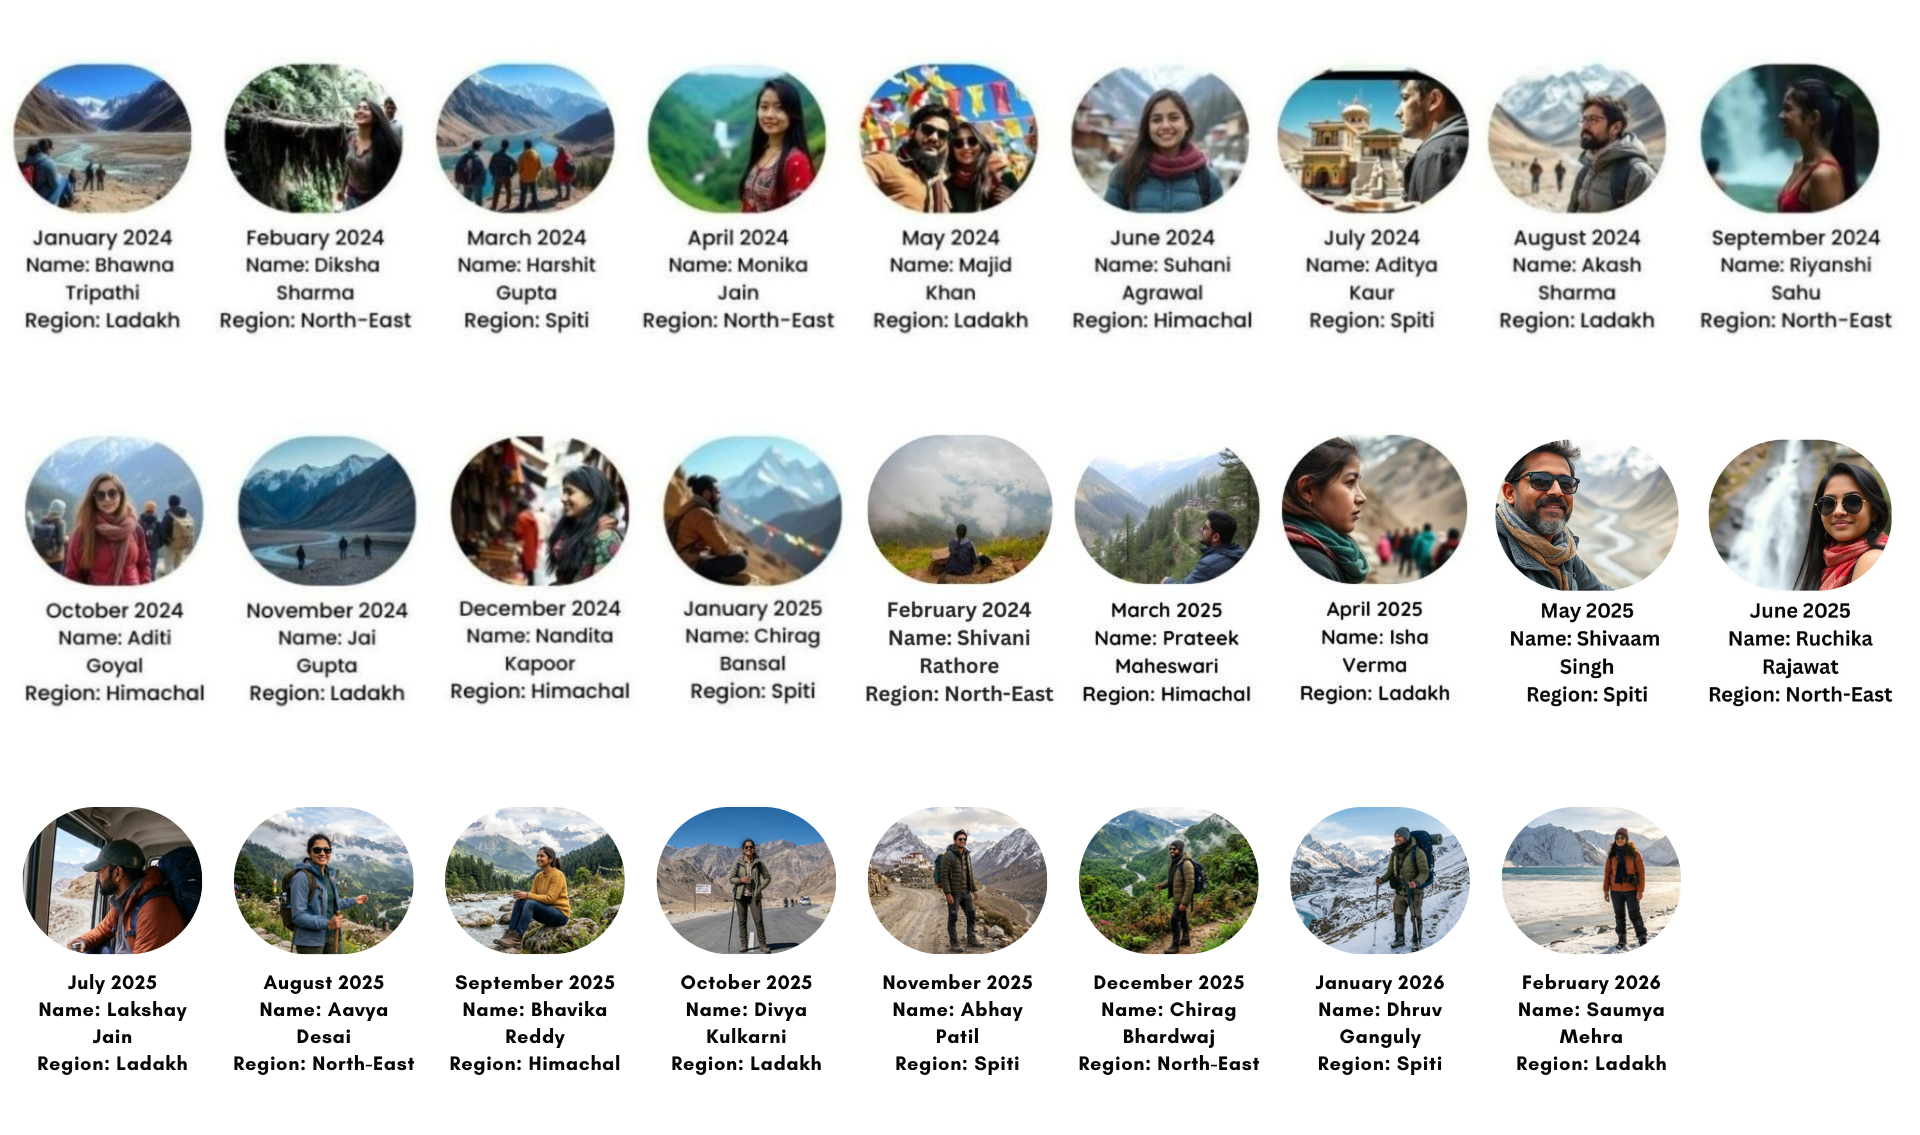Click the 'August 2025' label under Aavya Desai
This screenshot has height=1135, width=1920.
[x=324, y=982]
